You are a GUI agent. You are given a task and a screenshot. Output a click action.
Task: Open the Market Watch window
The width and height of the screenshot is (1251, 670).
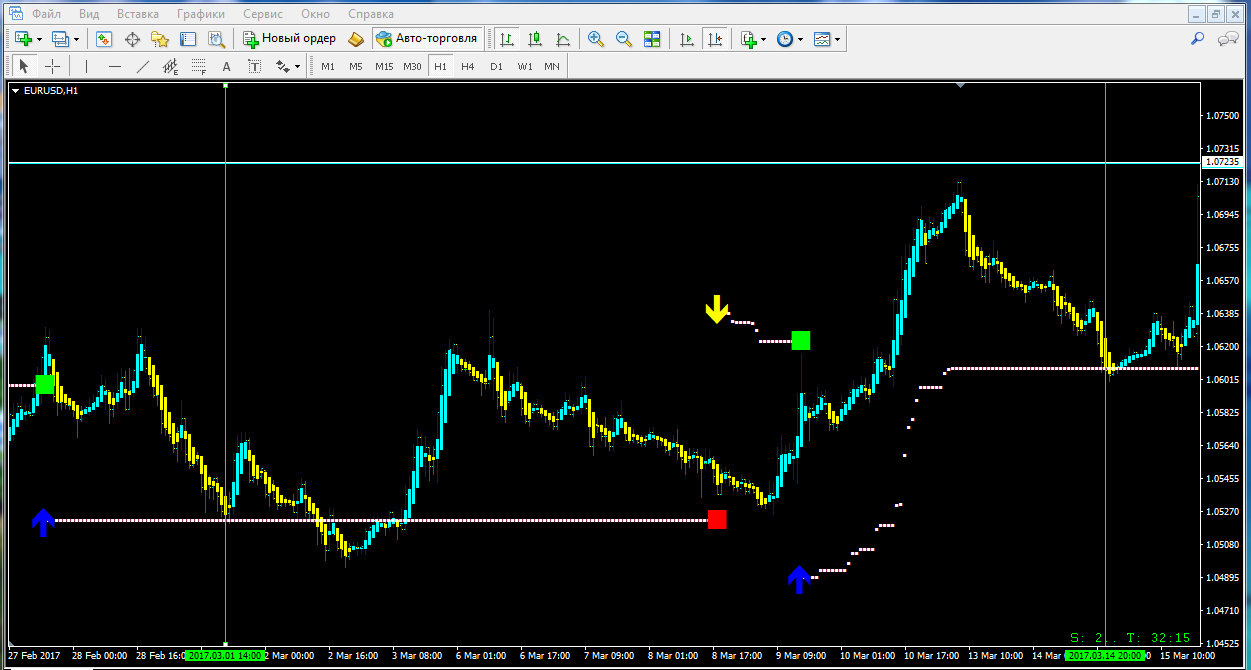coord(104,39)
